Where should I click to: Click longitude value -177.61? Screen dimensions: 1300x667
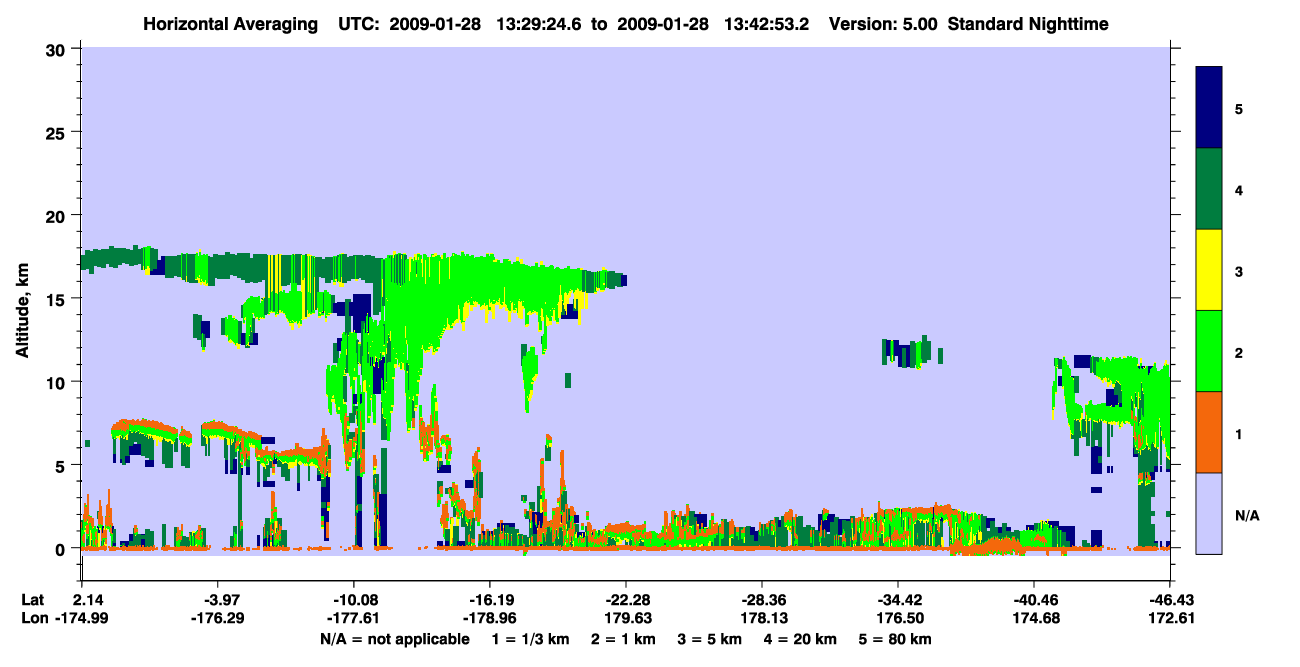tap(353, 618)
